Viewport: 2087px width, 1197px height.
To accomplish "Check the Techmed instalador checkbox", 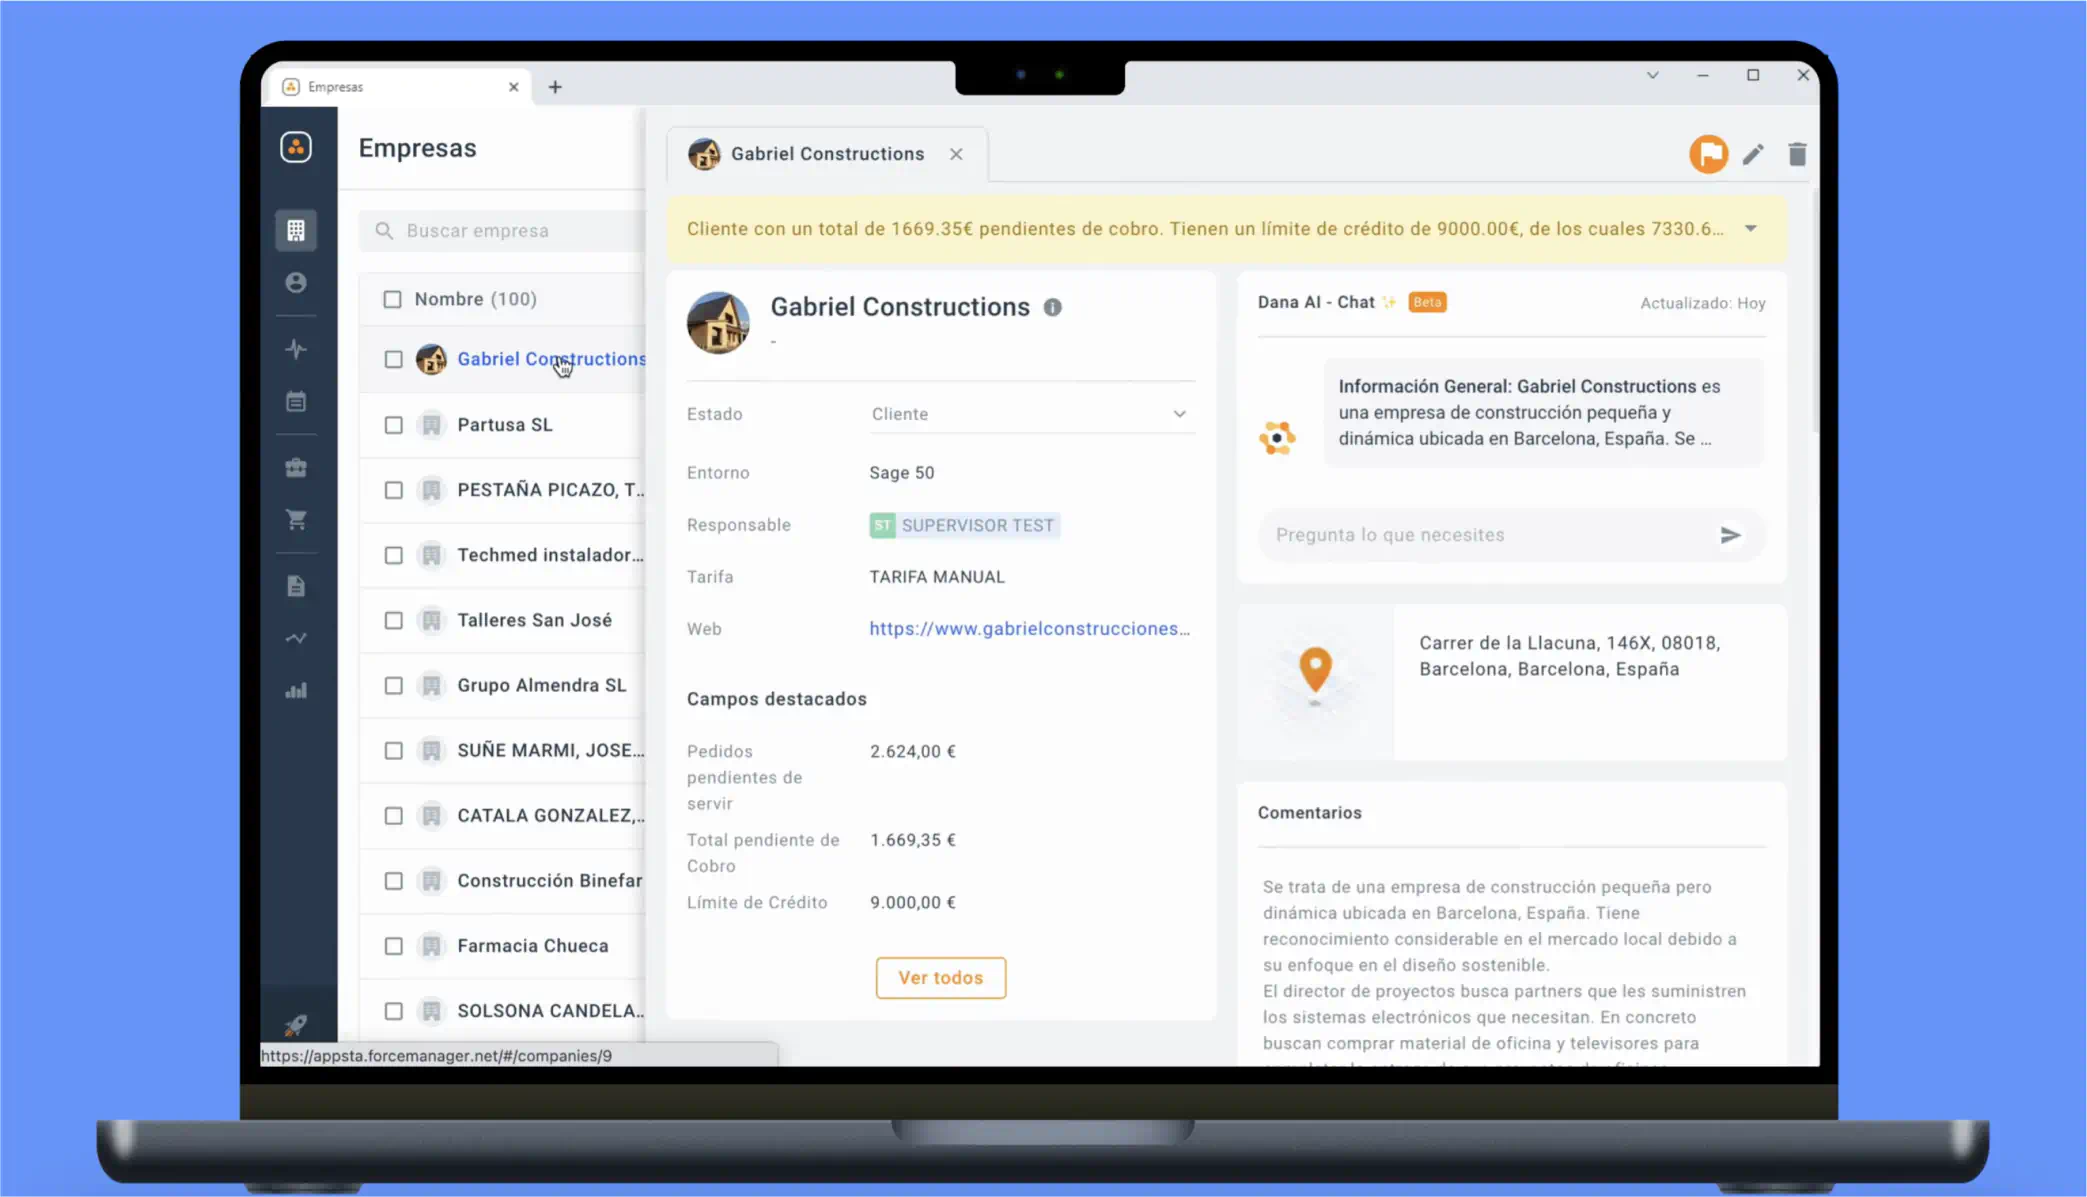I will [x=394, y=555].
